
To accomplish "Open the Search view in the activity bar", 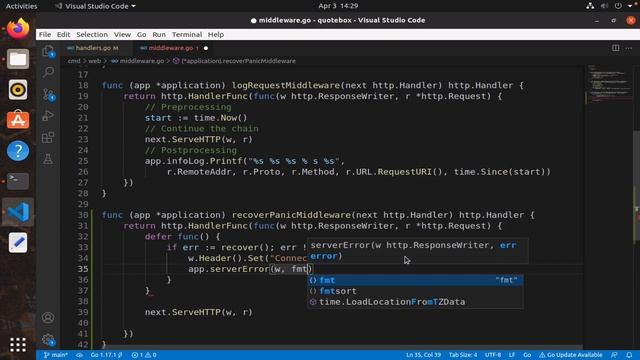I will pos(48,72).
